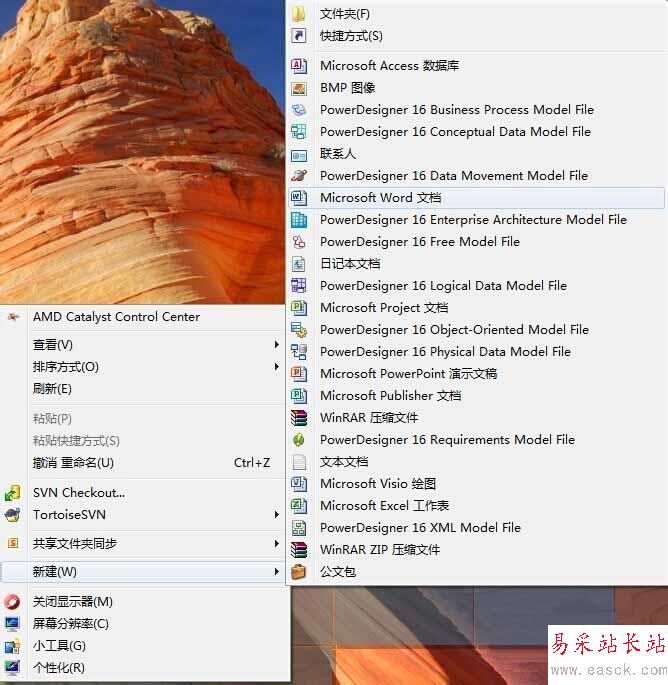Choose 刷新(E) to refresh desktop

point(143,389)
